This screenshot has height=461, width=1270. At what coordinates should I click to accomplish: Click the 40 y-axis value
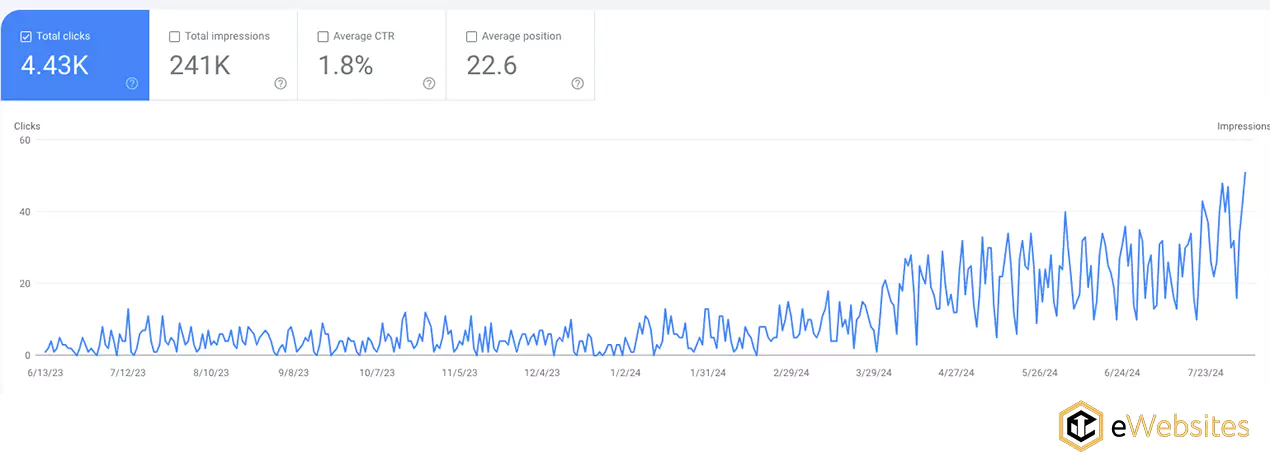(x=26, y=211)
